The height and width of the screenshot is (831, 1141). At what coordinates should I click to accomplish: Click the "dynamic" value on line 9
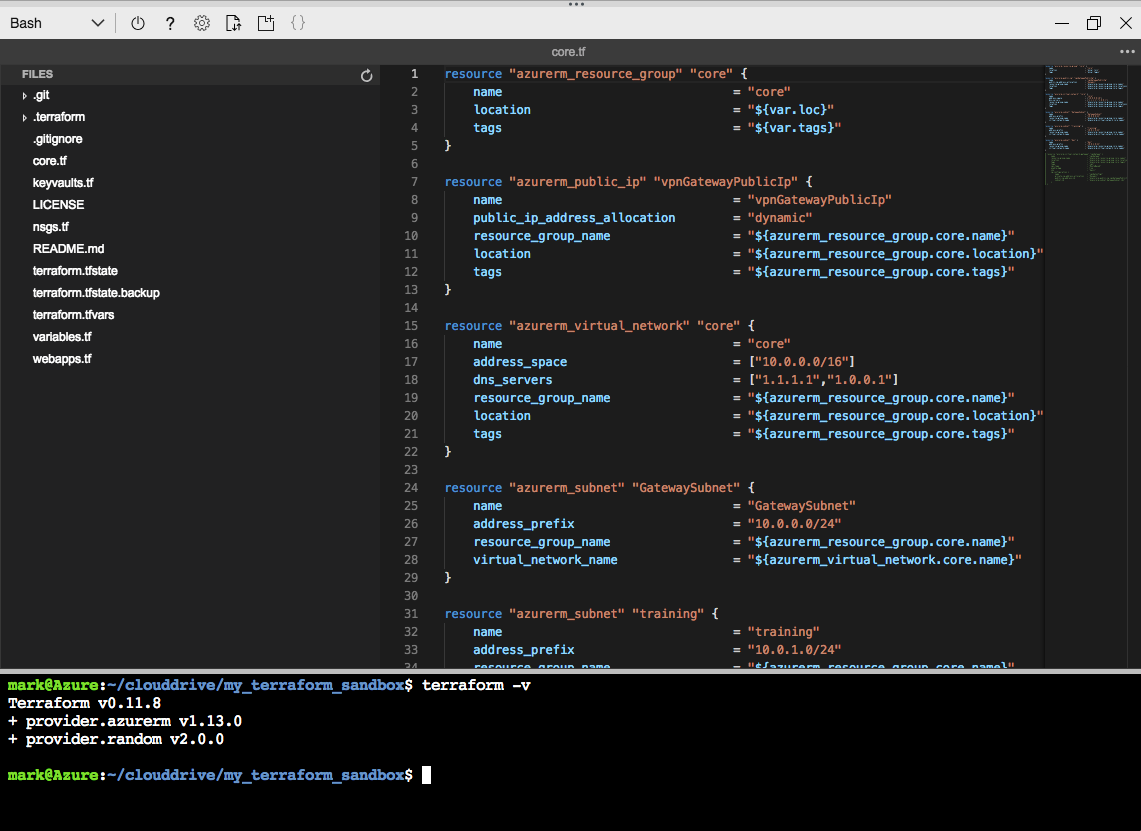pyautogui.click(x=780, y=218)
